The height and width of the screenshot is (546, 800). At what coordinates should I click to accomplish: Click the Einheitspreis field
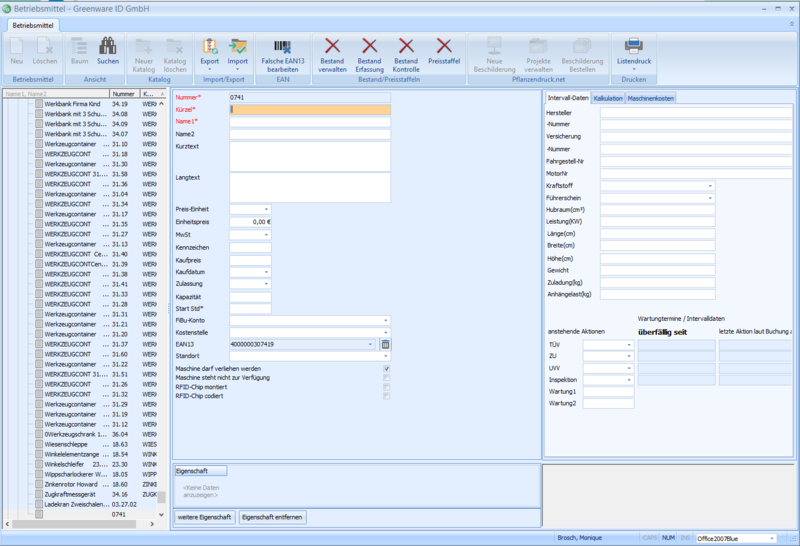click(251, 222)
